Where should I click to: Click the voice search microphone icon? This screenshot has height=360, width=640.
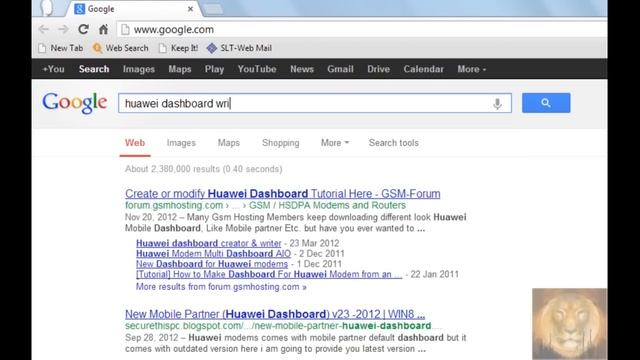[x=497, y=104]
